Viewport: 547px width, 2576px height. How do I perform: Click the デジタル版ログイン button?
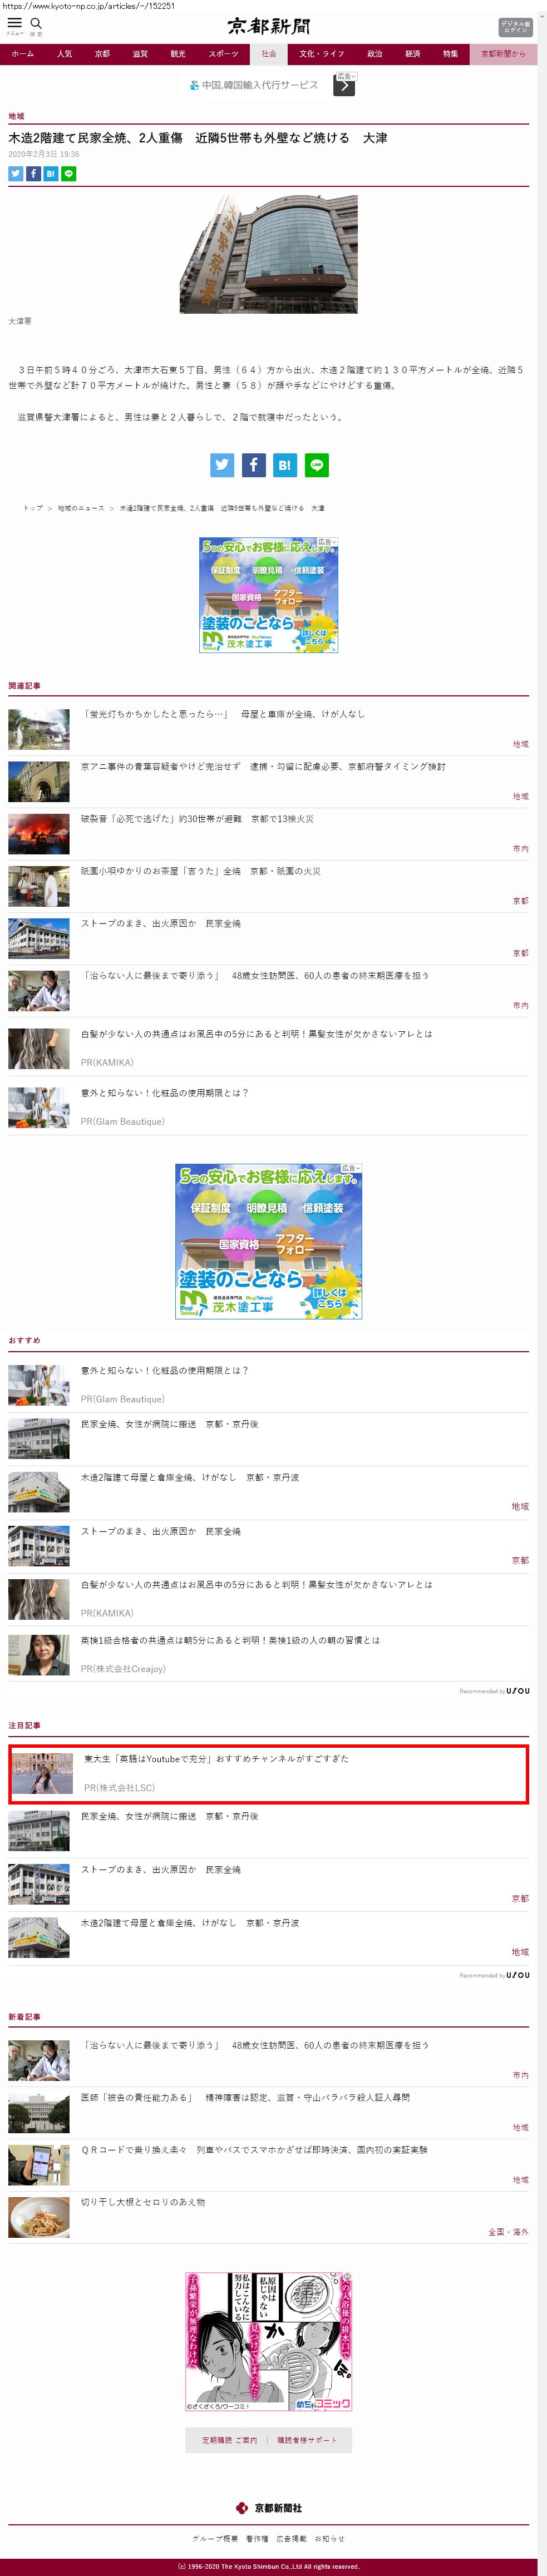515,27
